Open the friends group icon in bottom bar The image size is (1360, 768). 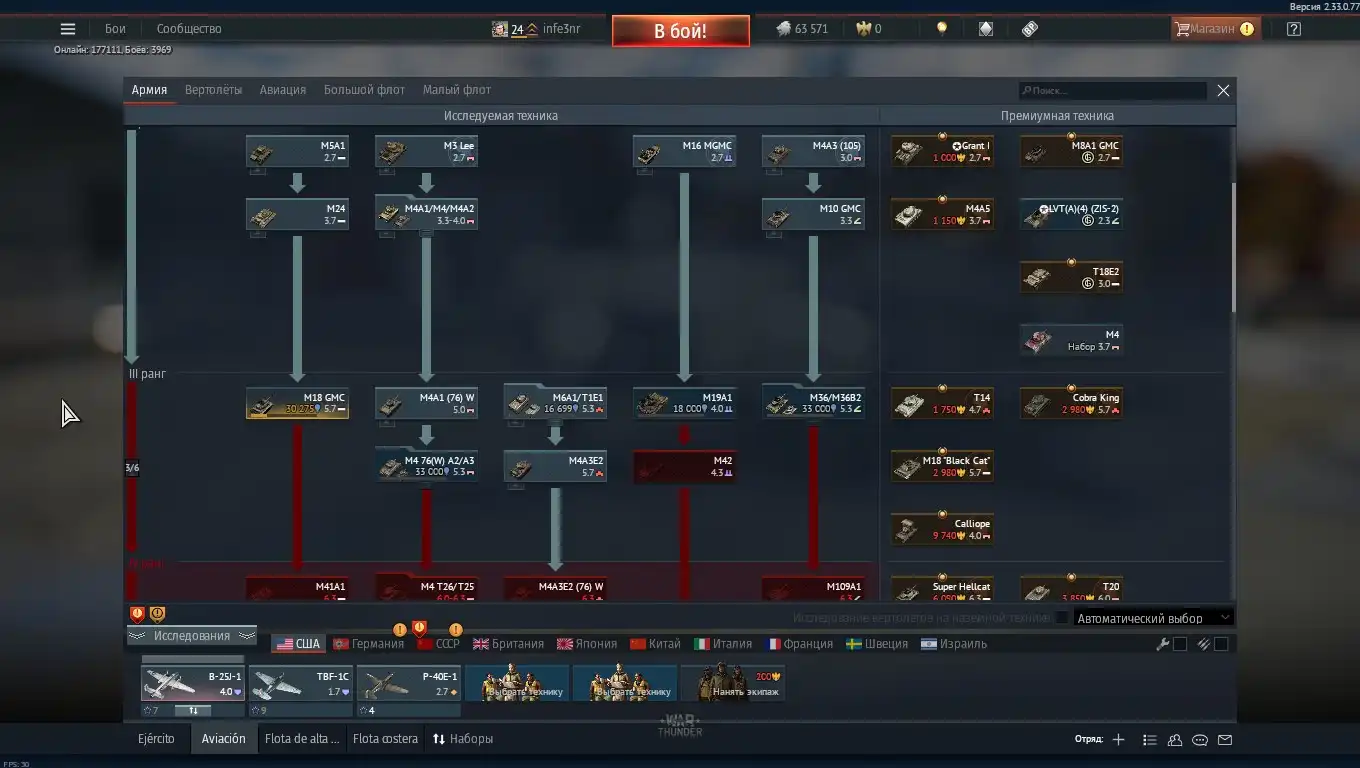tap(1175, 740)
